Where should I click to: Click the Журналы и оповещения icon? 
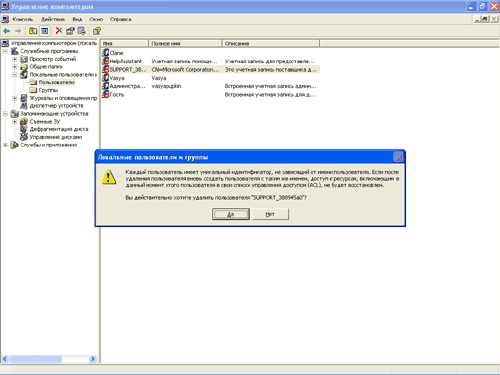pyautogui.click(x=24, y=98)
